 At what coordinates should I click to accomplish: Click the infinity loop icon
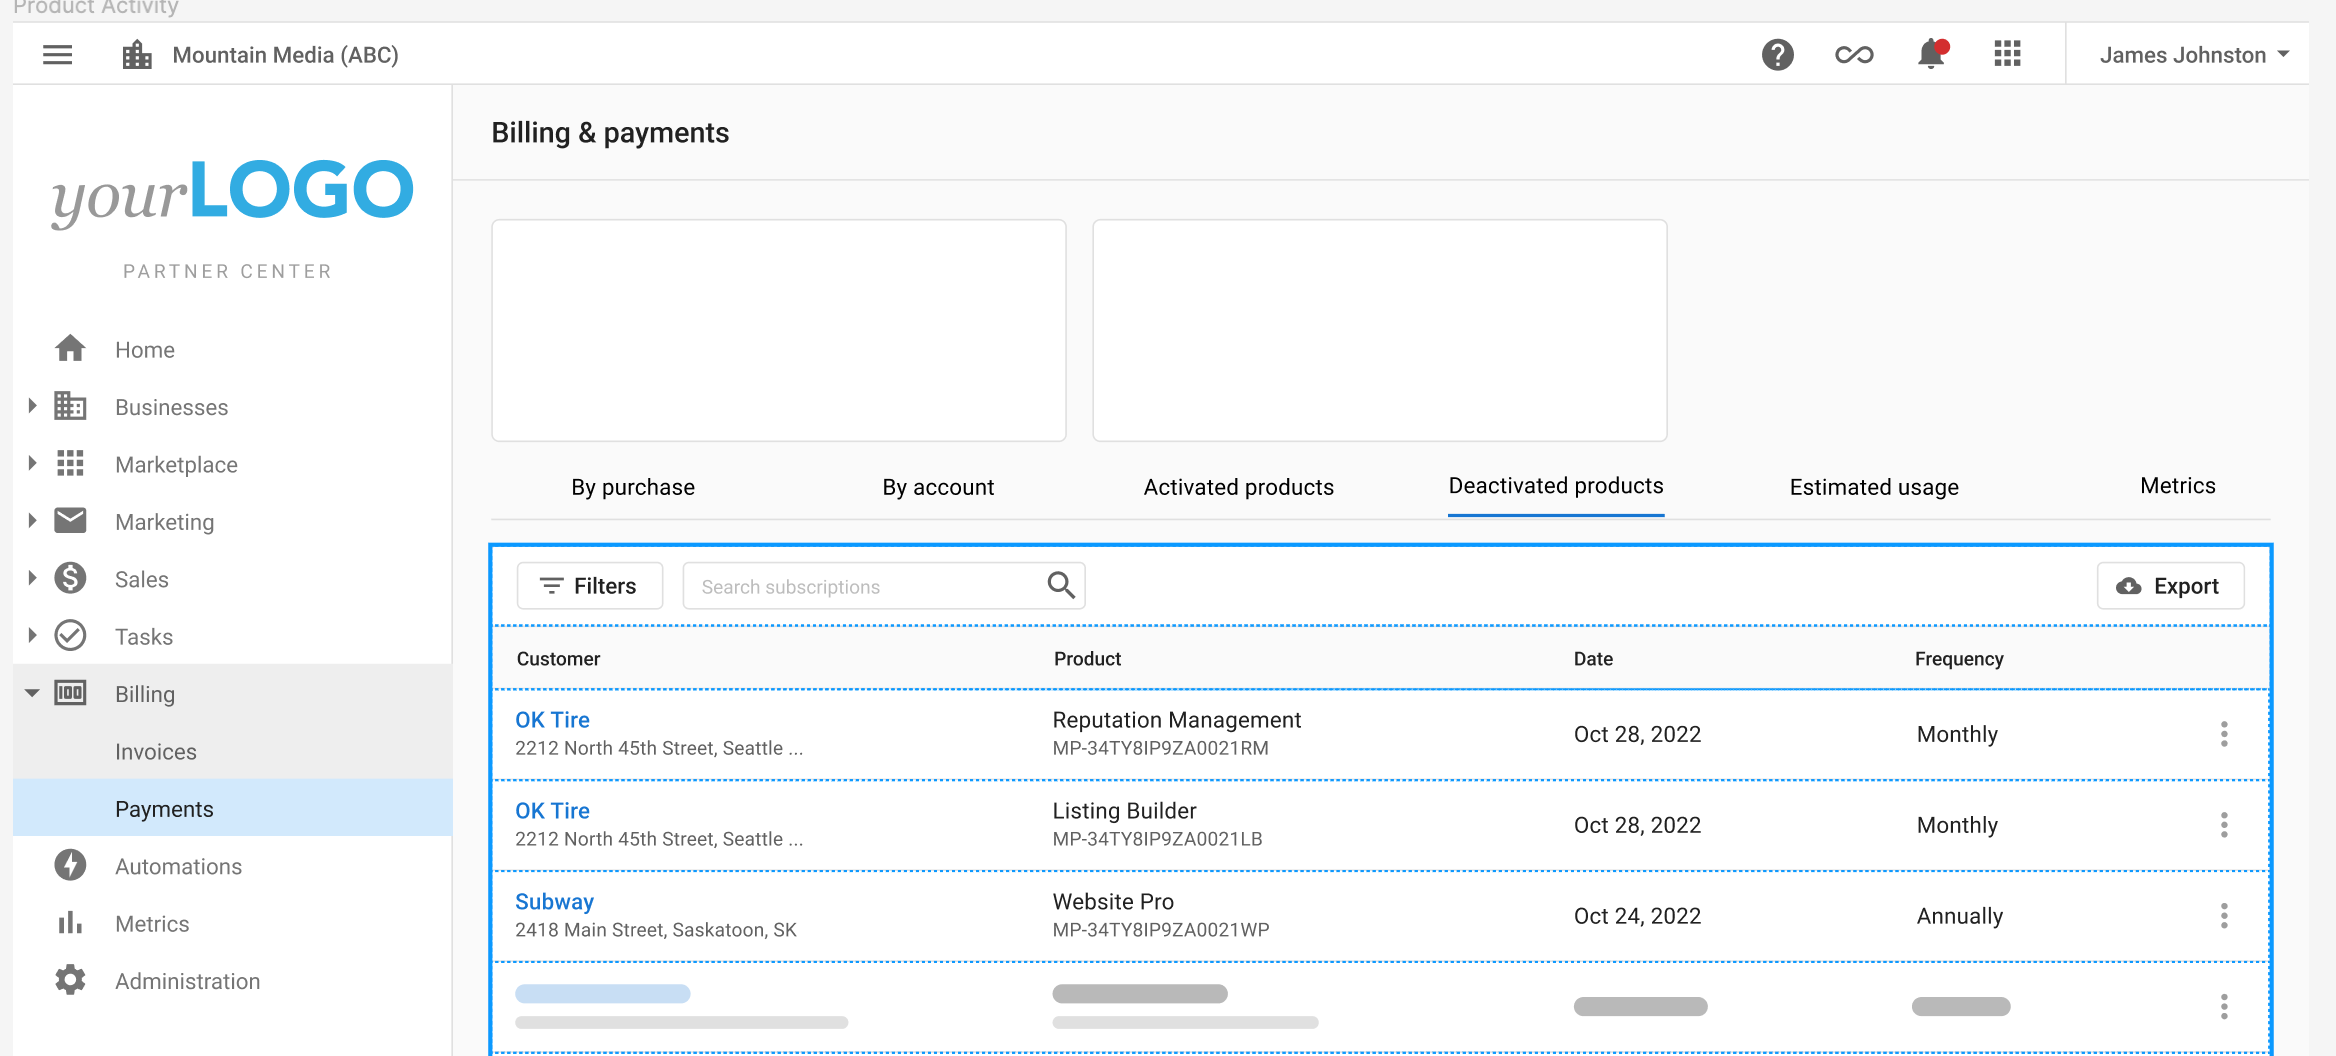tap(1854, 55)
